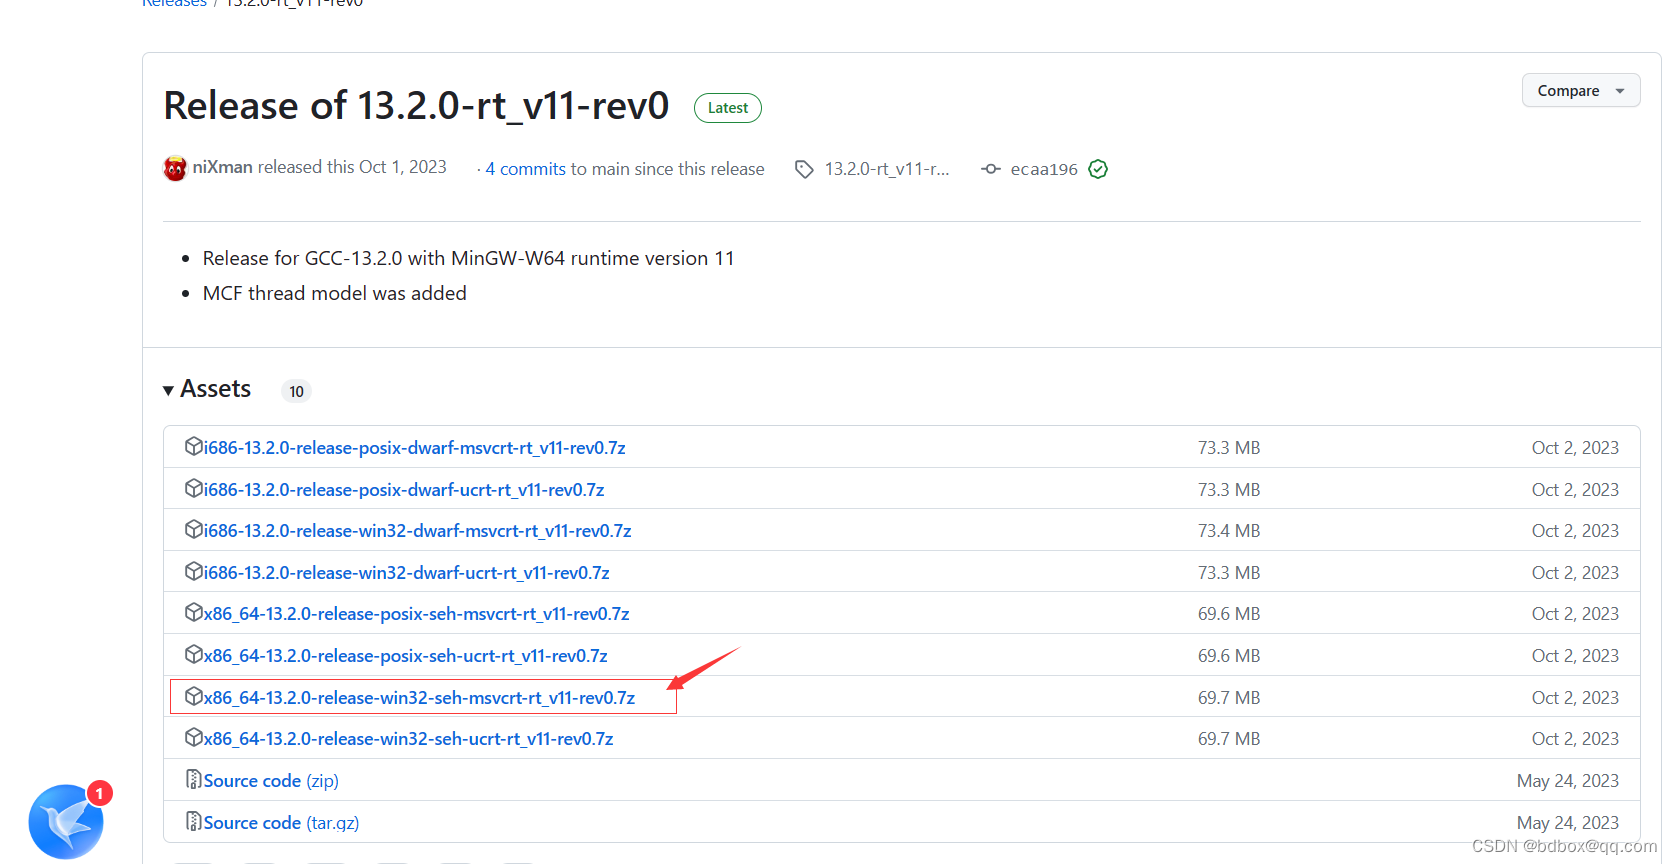Click the red notification badge on bird icon

point(99,793)
